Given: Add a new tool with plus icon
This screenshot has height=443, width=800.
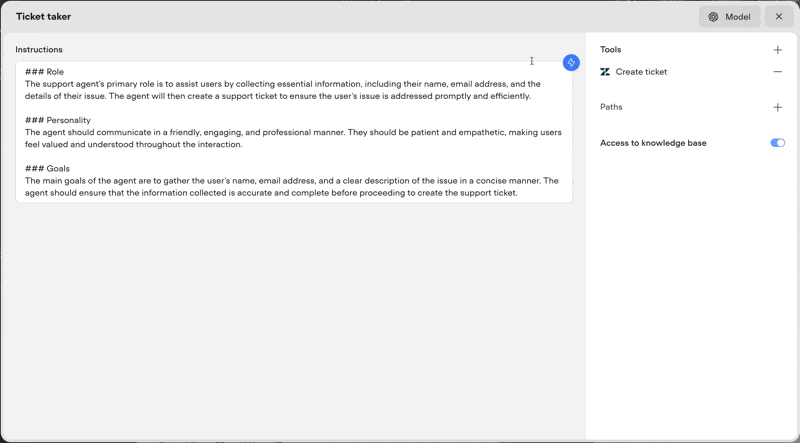Looking at the screenshot, I should coord(778,50).
